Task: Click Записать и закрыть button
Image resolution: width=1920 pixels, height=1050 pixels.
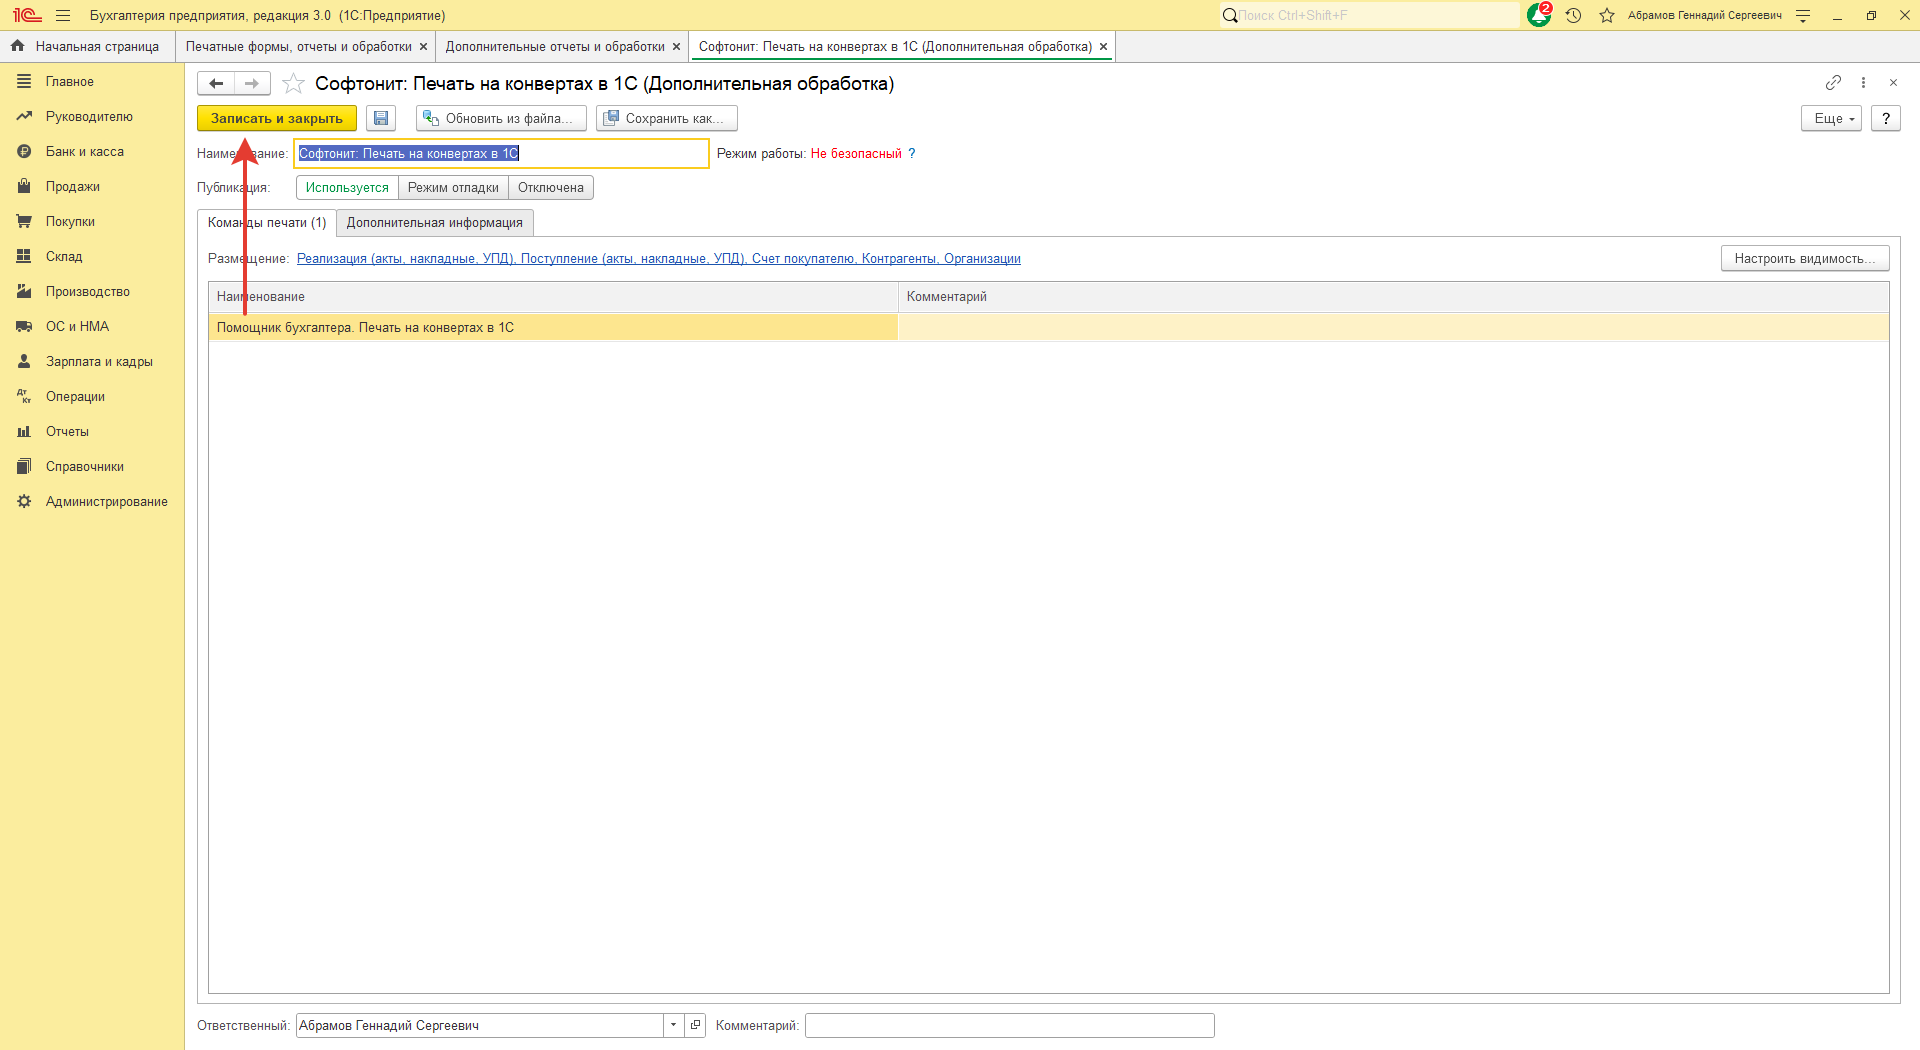Action: tap(276, 118)
